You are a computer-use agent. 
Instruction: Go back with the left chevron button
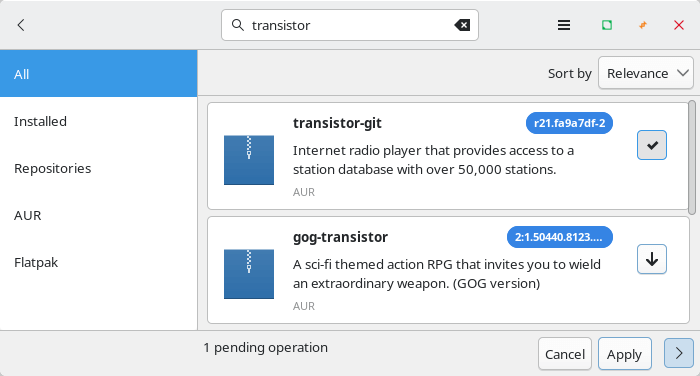(x=21, y=25)
